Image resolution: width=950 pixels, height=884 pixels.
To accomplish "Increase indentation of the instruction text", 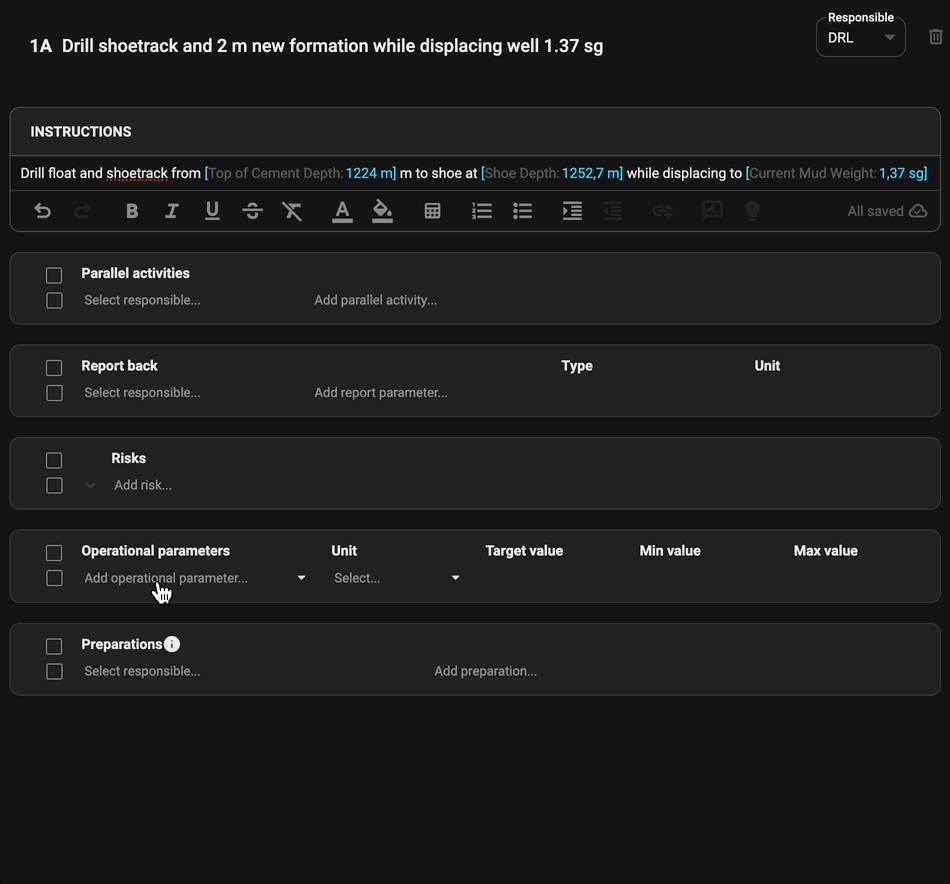I will (571, 211).
